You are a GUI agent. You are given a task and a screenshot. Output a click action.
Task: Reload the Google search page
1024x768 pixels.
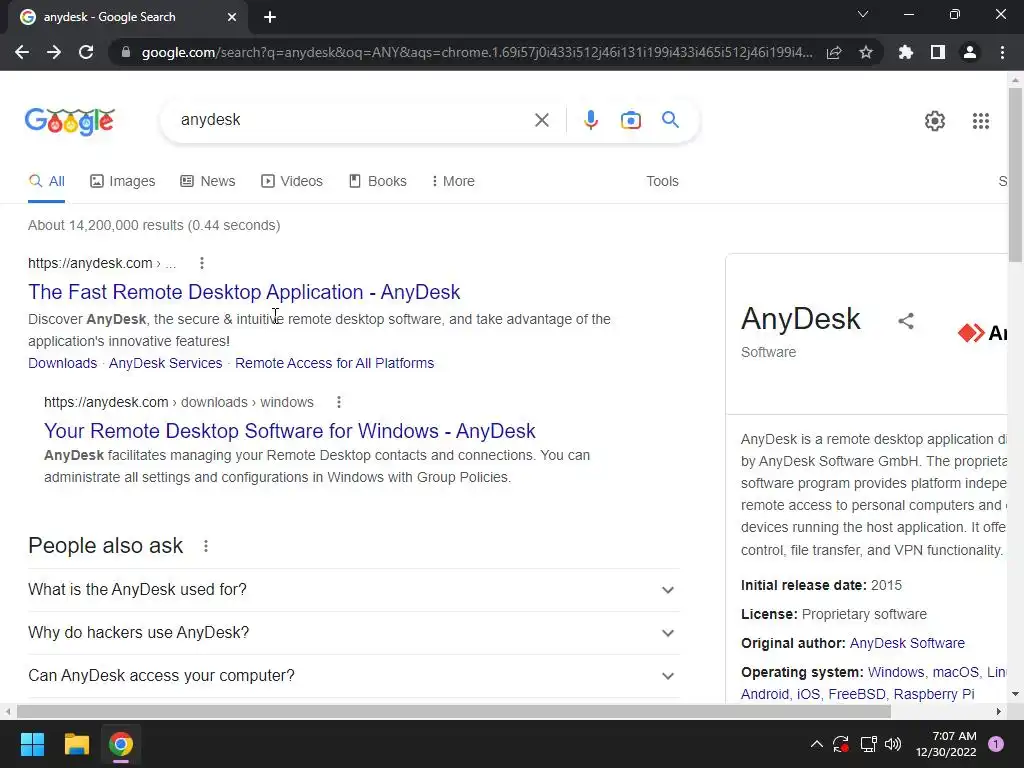click(86, 52)
